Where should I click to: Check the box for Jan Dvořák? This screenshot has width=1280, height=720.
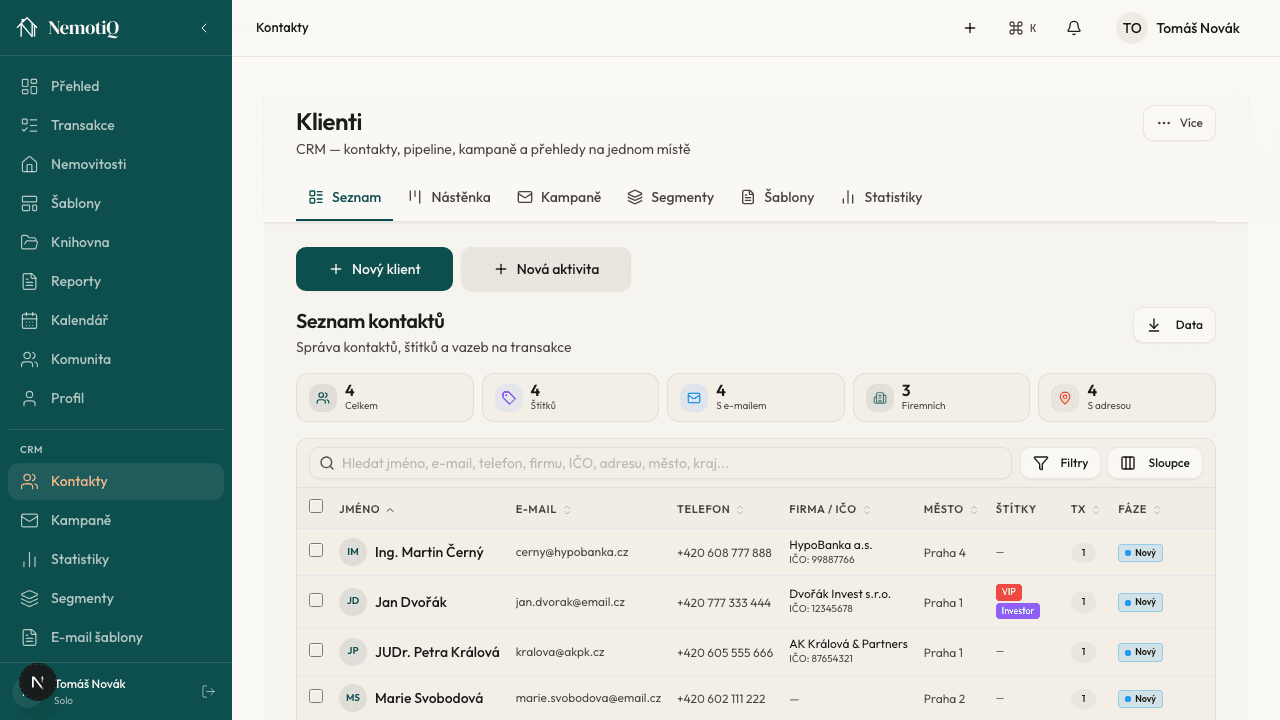pos(316,600)
